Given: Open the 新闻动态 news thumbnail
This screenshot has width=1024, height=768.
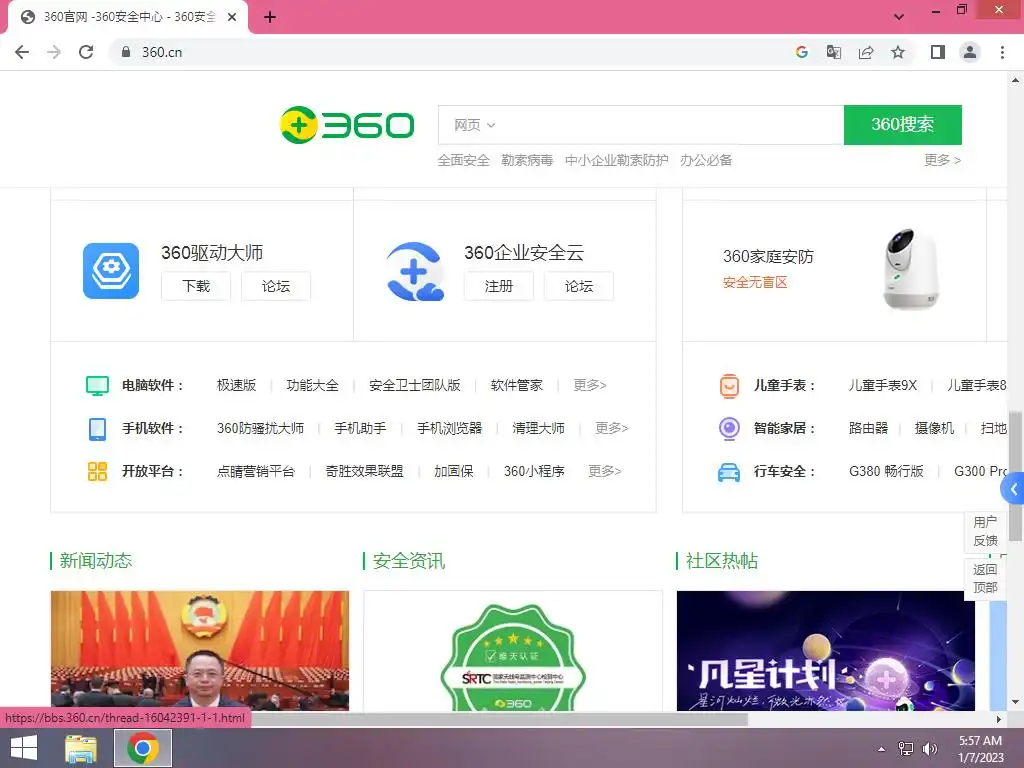Looking at the screenshot, I should click(x=200, y=650).
